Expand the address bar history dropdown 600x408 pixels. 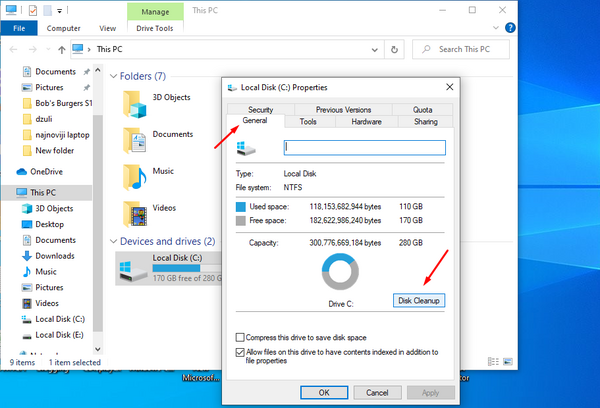click(375, 50)
